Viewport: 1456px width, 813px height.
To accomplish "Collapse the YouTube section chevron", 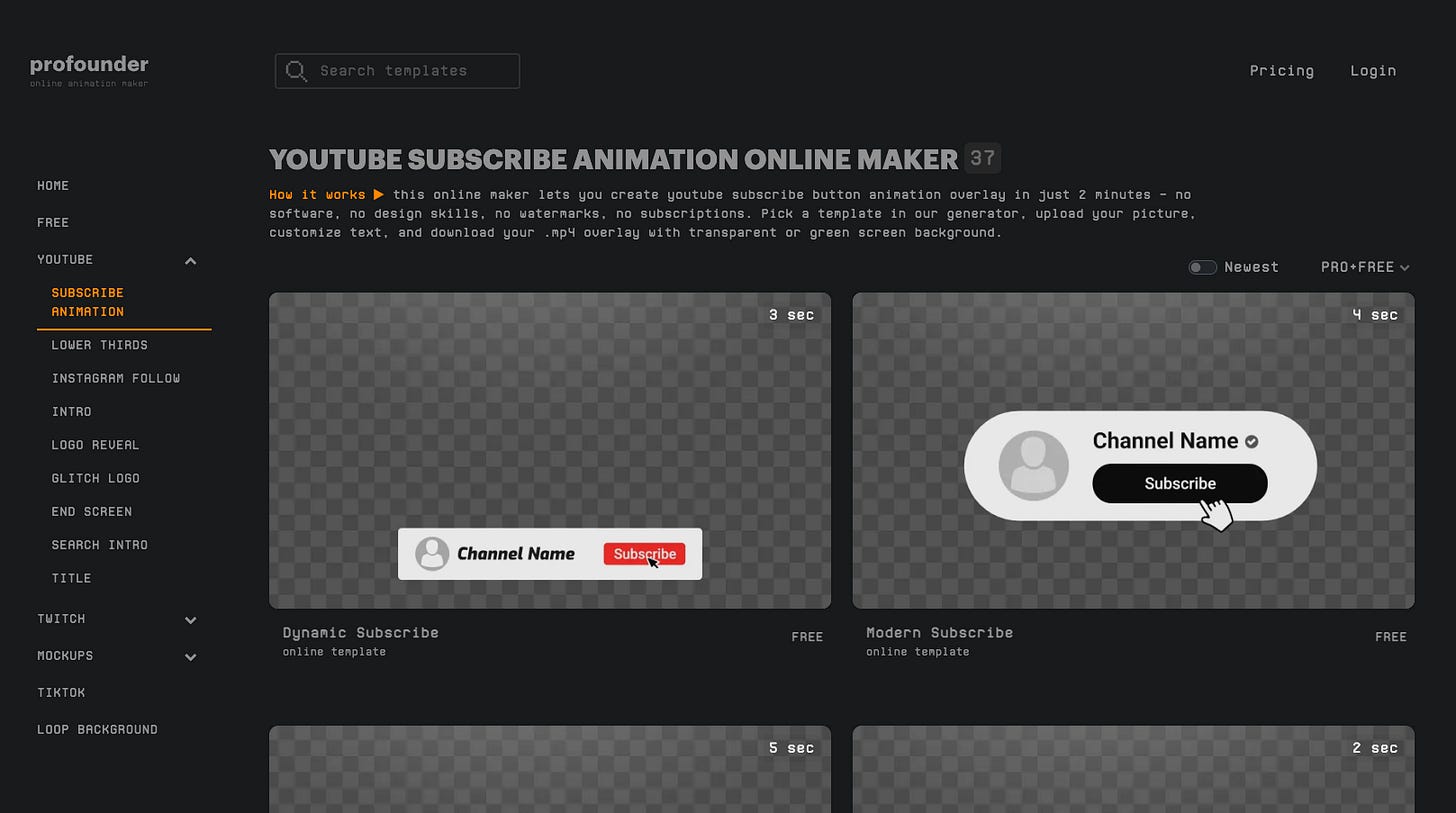I will 190,261.
